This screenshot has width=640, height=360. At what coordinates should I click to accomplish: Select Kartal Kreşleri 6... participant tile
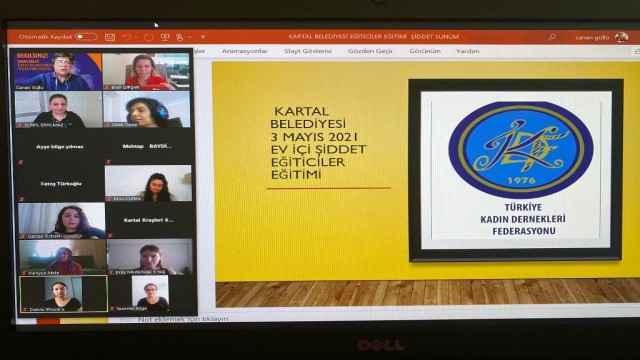click(149, 220)
